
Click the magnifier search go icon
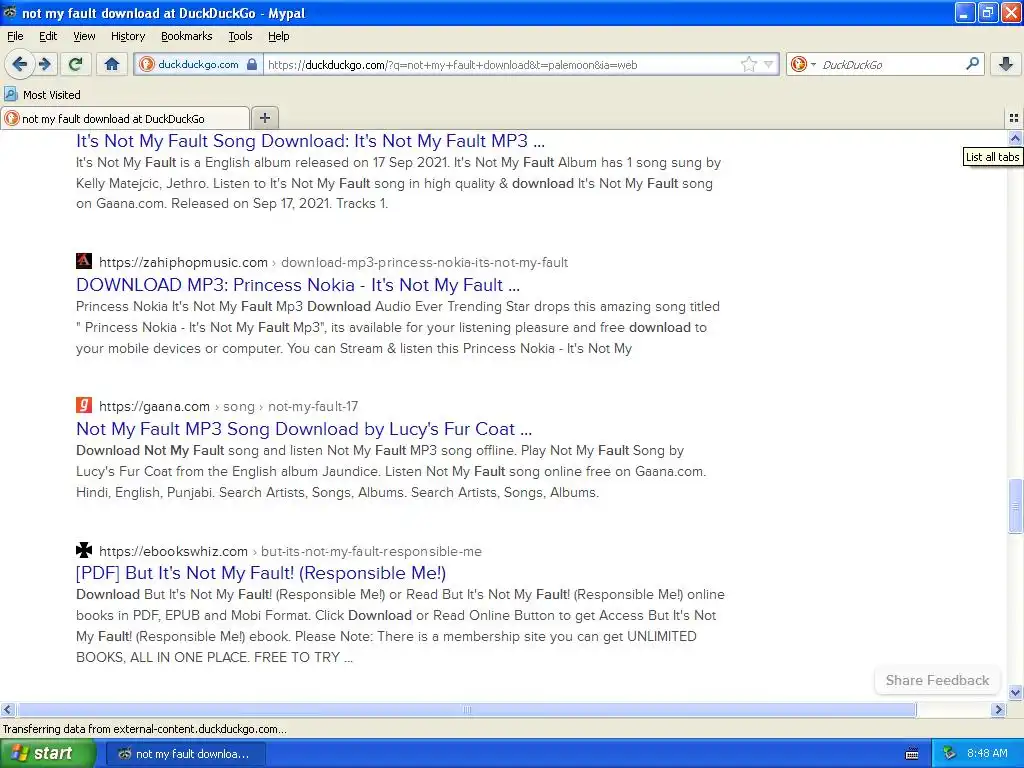pyautogui.click(x=972, y=64)
